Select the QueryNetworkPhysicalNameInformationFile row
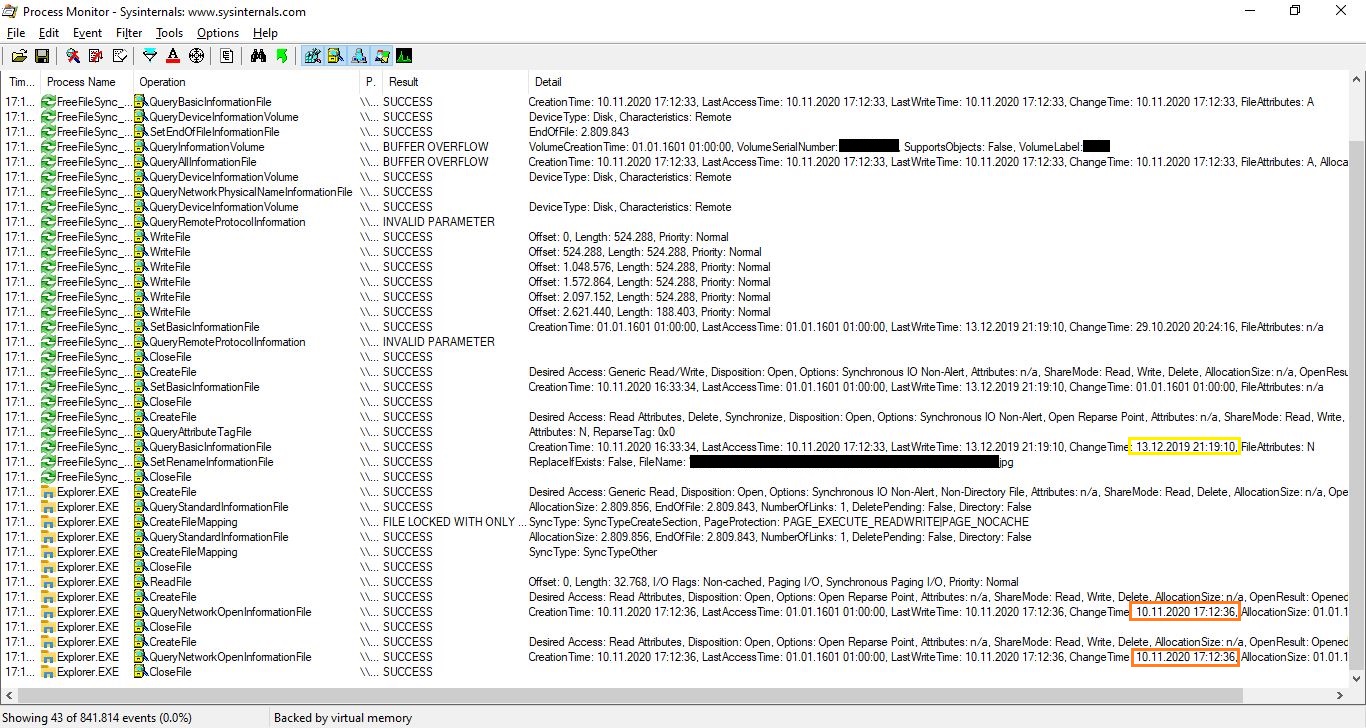1366x728 pixels. 675,192
